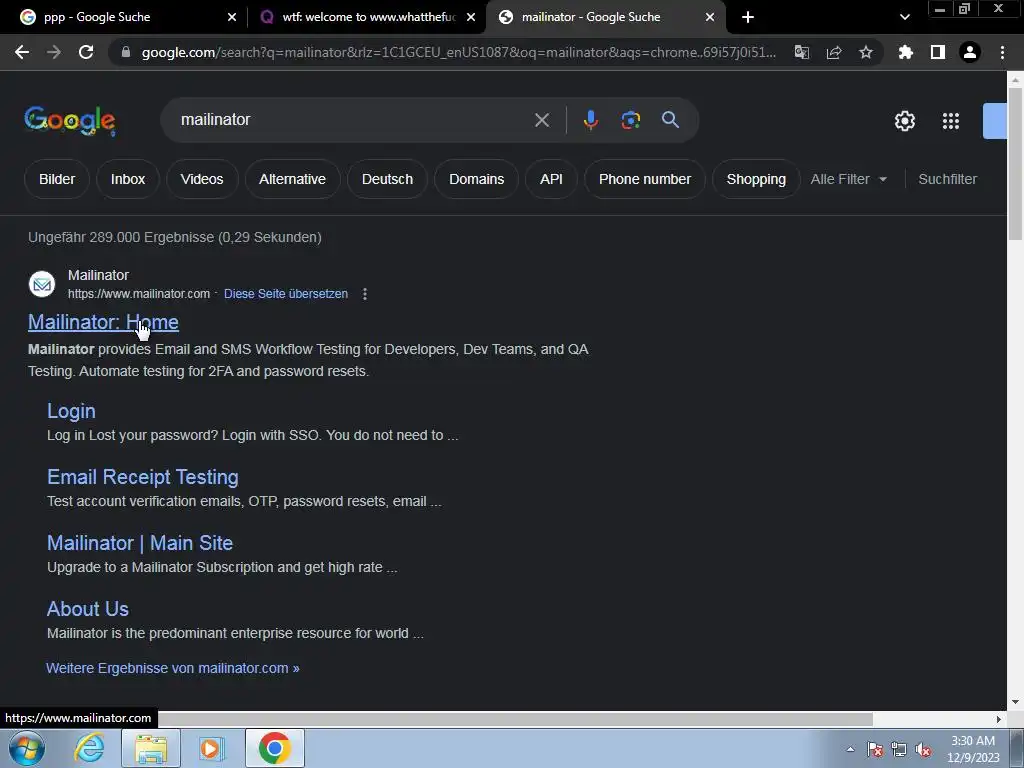Reload the page with the refresh icon
Viewport: 1024px width, 768px height.
pyautogui.click(x=86, y=52)
